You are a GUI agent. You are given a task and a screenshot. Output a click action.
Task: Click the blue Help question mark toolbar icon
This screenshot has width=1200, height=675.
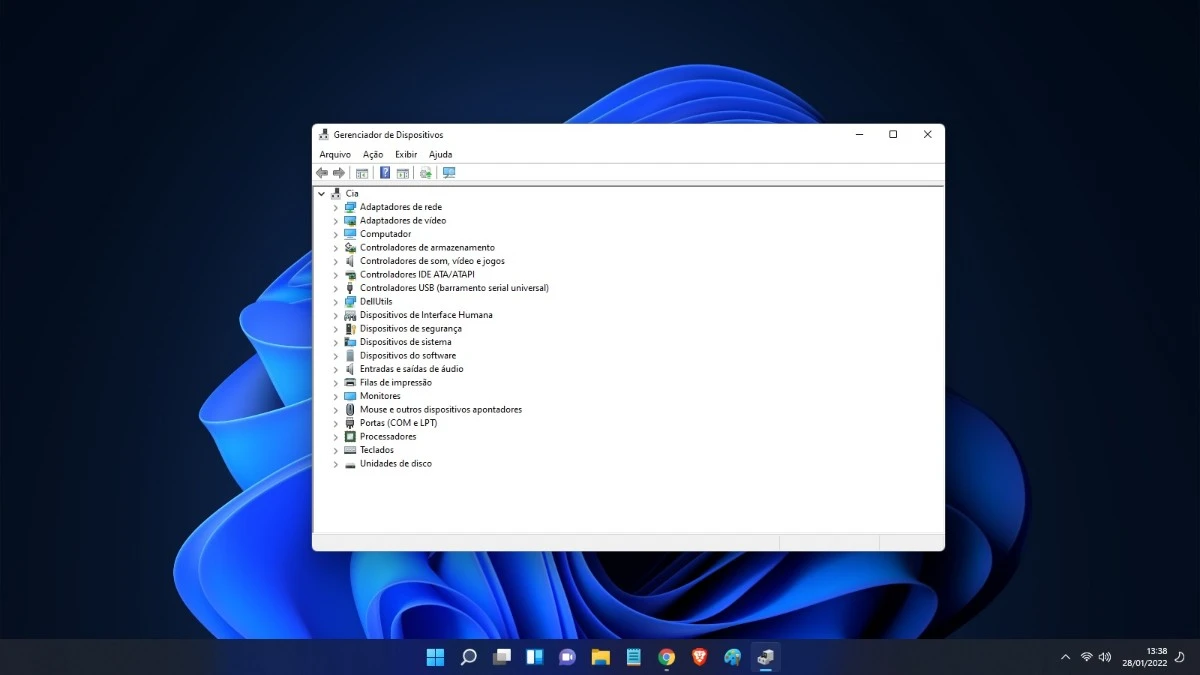pos(385,173)
